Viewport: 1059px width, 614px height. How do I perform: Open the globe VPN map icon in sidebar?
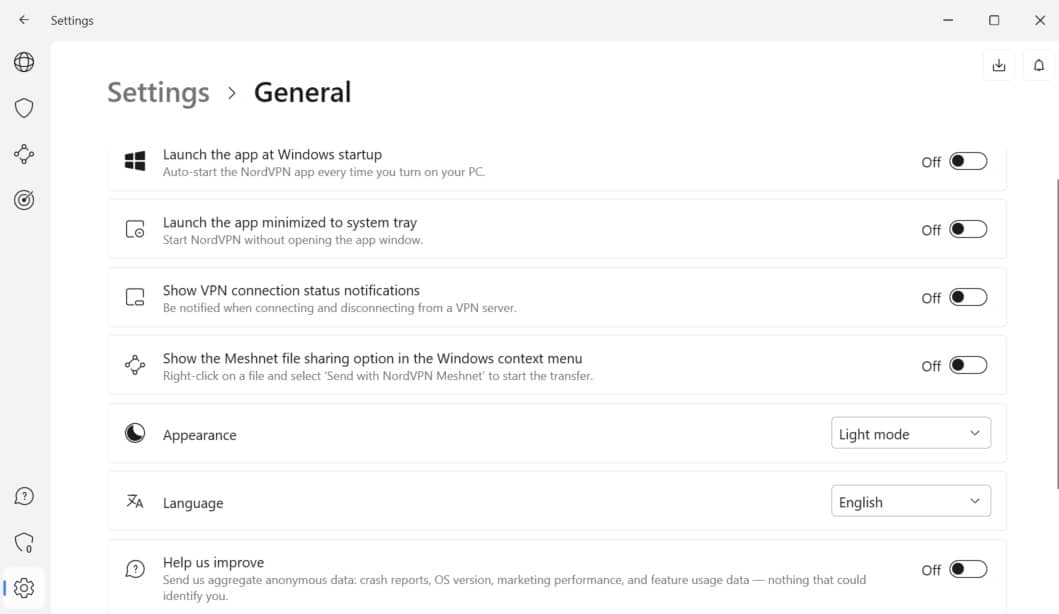[24, 62]
